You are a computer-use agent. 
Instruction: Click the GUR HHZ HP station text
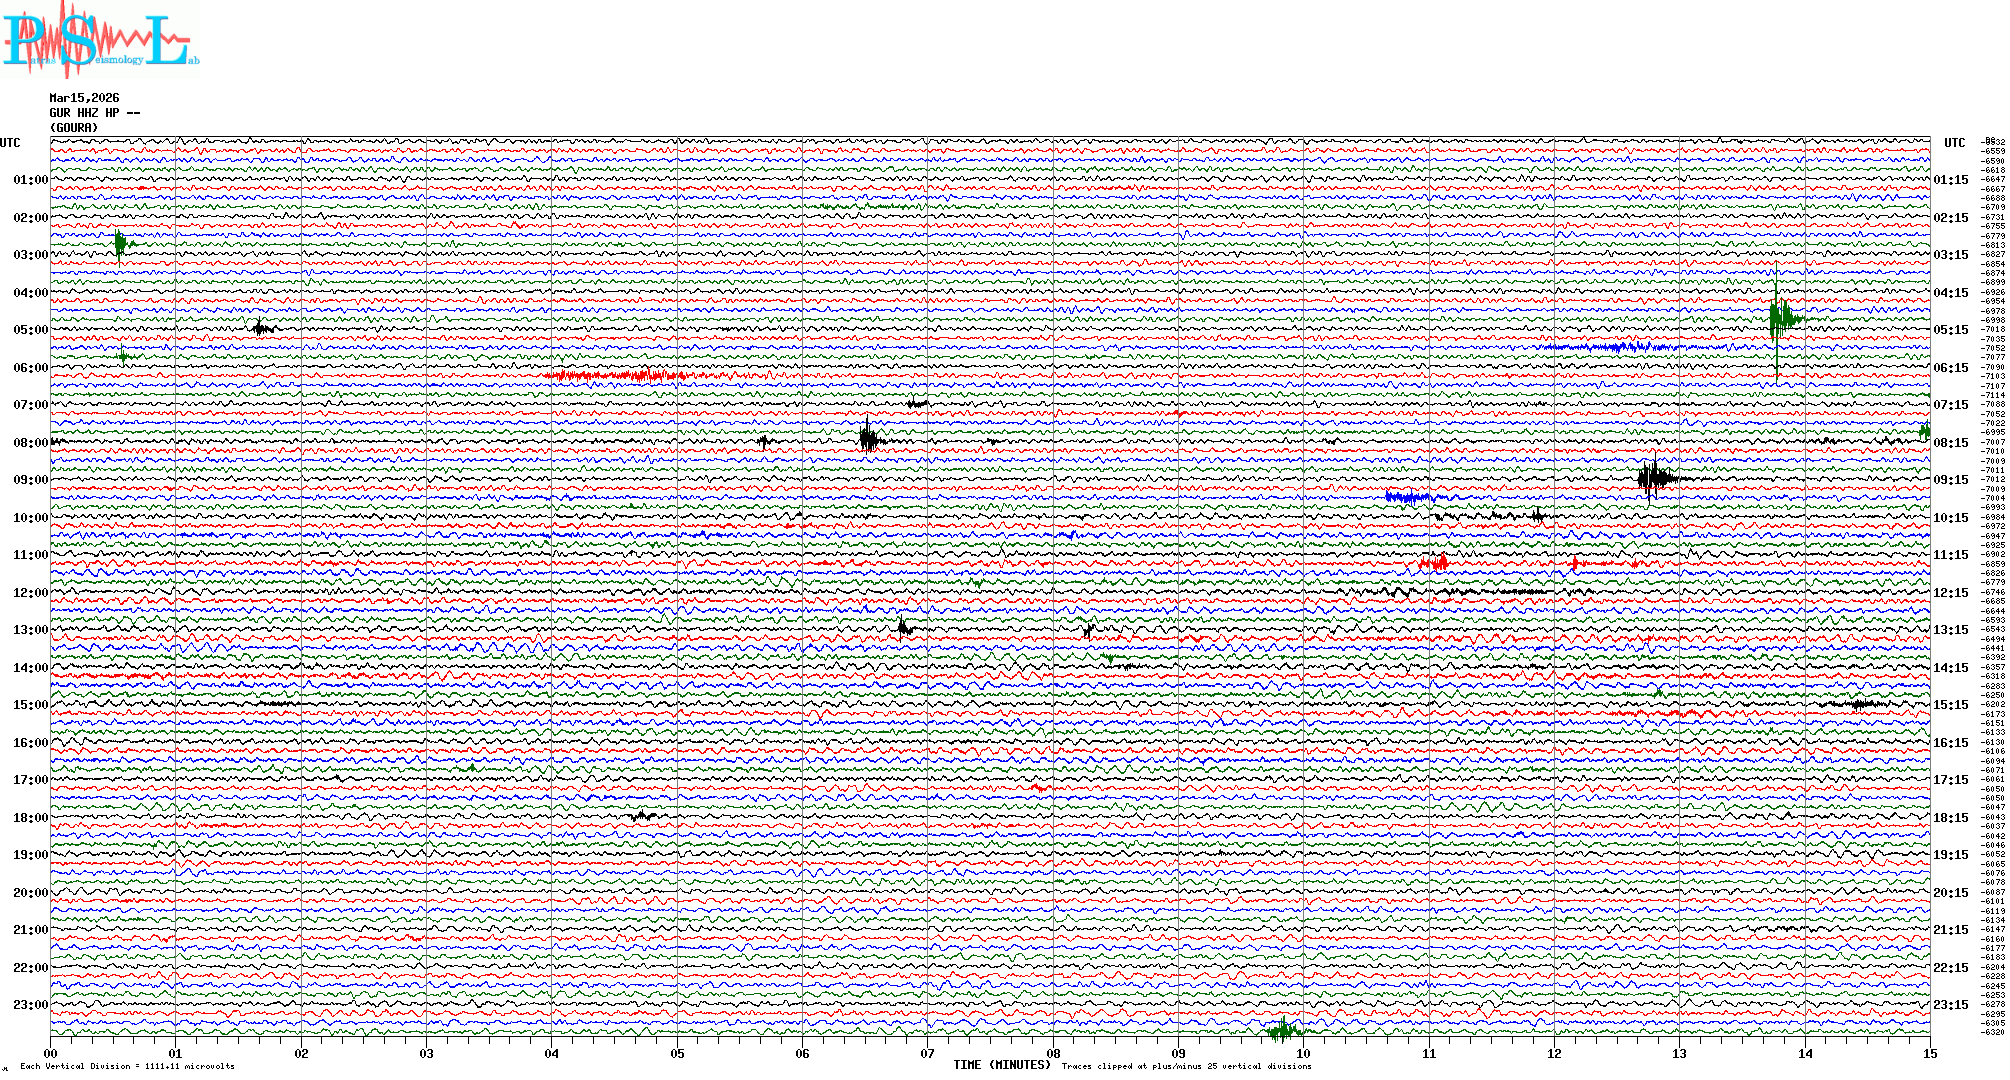coord(94,113)
